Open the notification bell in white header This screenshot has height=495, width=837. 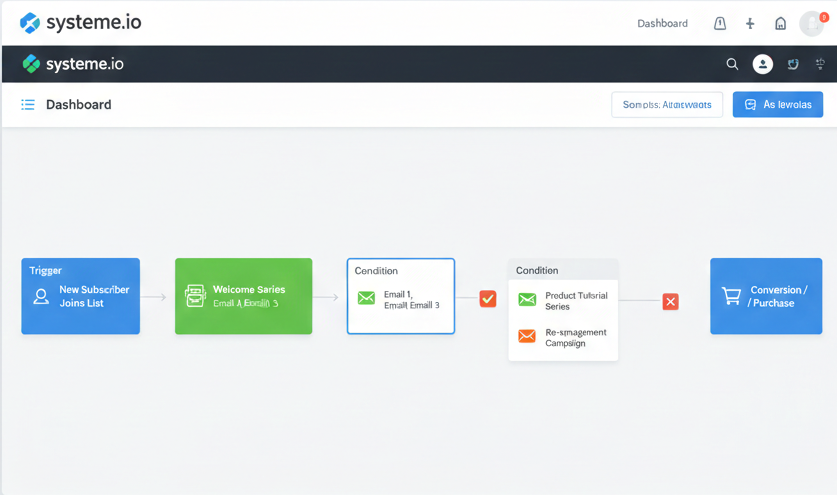720,23
